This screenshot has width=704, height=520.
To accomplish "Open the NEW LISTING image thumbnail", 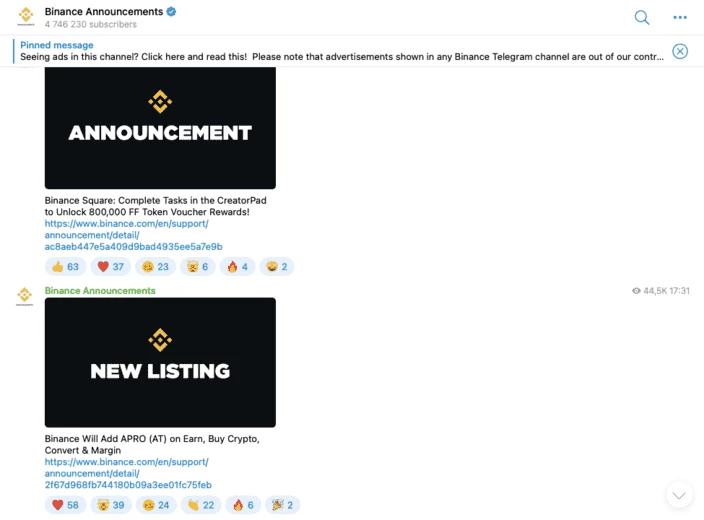I will tap(160, 362).
